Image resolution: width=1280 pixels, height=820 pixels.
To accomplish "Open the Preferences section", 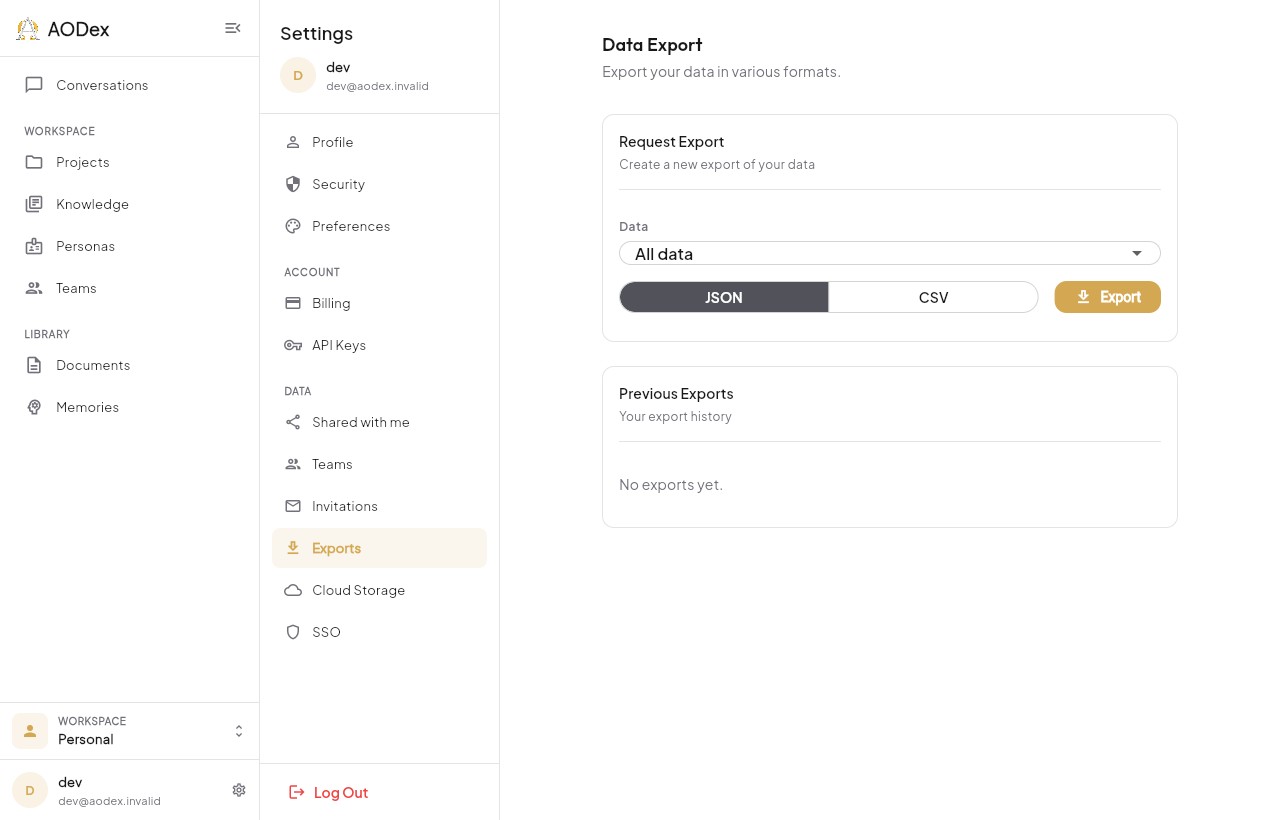I will tap(379, 226).
